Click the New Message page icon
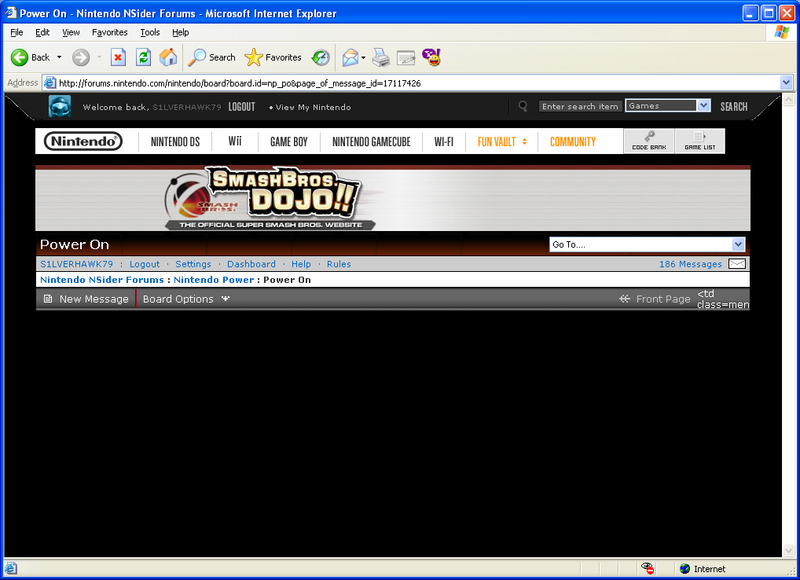Image resolution: width=800 pixels, height=580 pixels. click(48, 299)
